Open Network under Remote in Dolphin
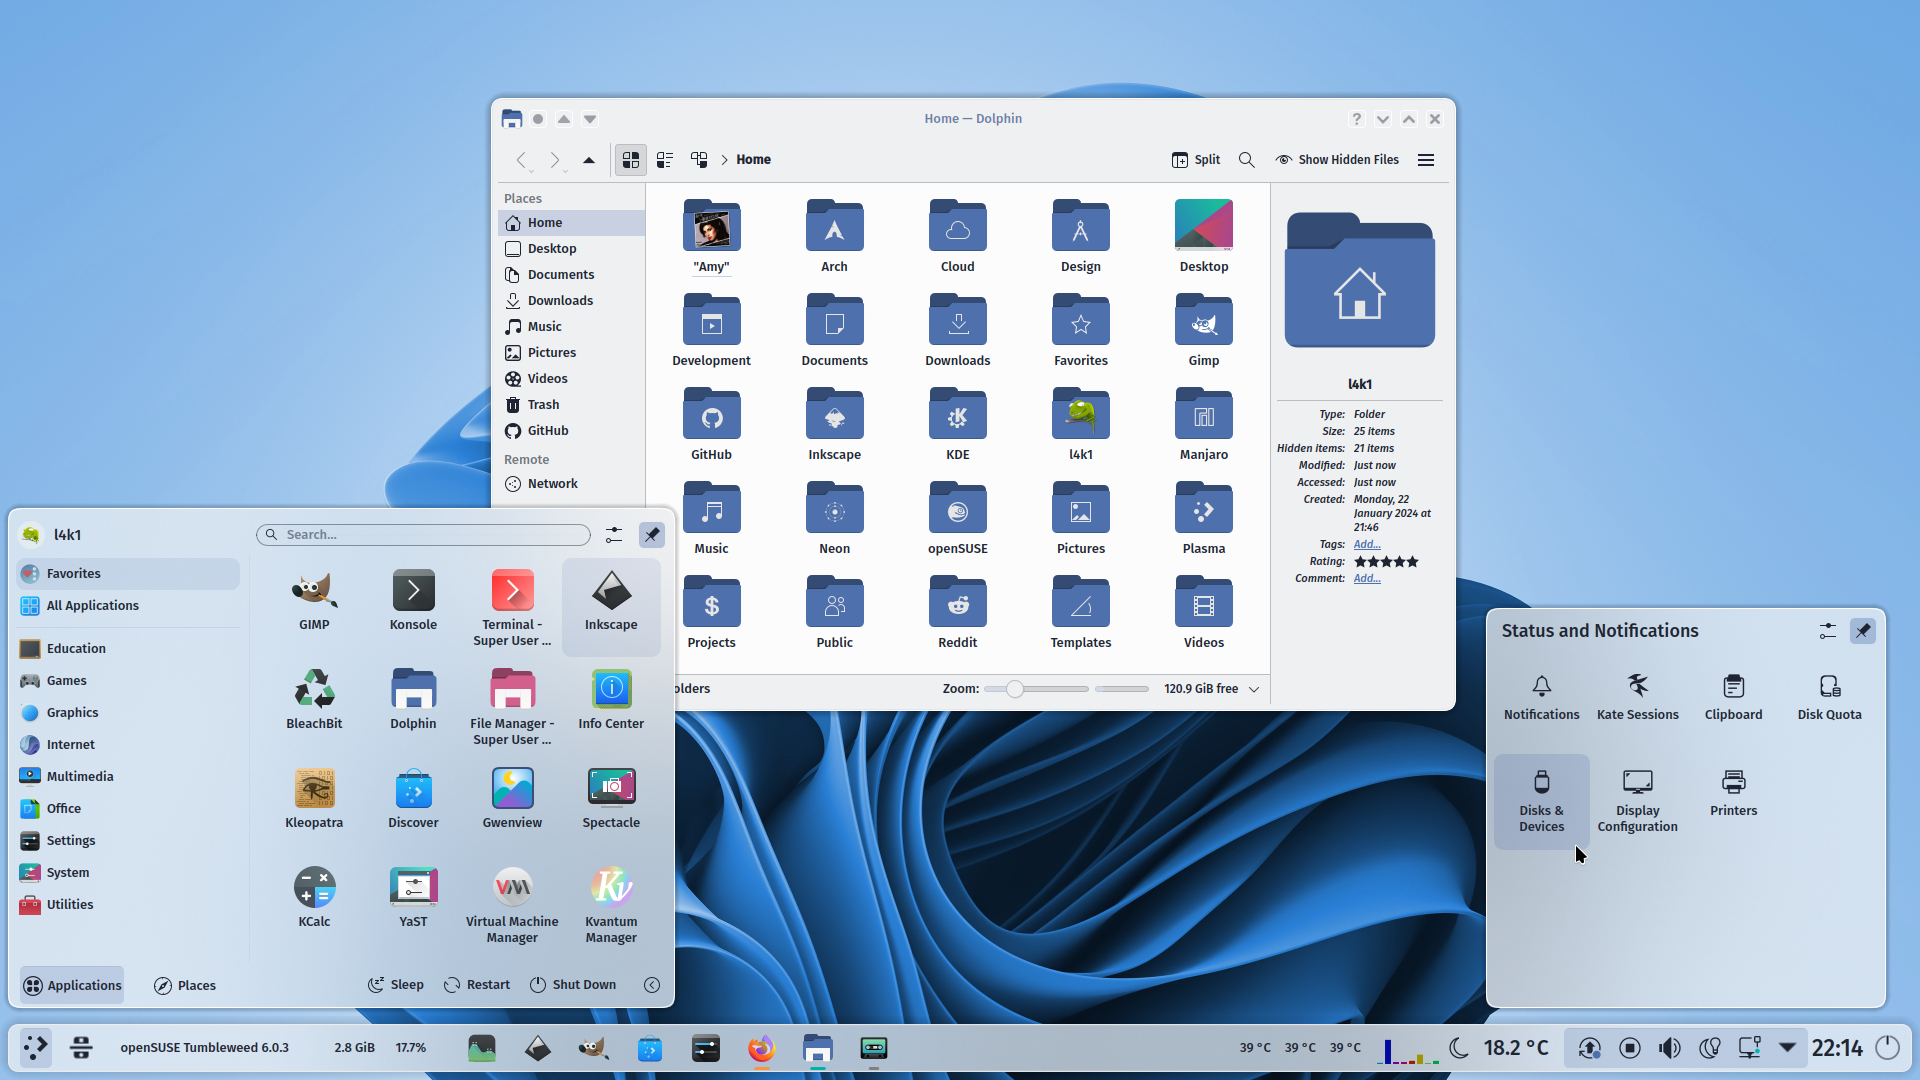The height and width of the screenshot is (1080, 1920). pos(571,483)
